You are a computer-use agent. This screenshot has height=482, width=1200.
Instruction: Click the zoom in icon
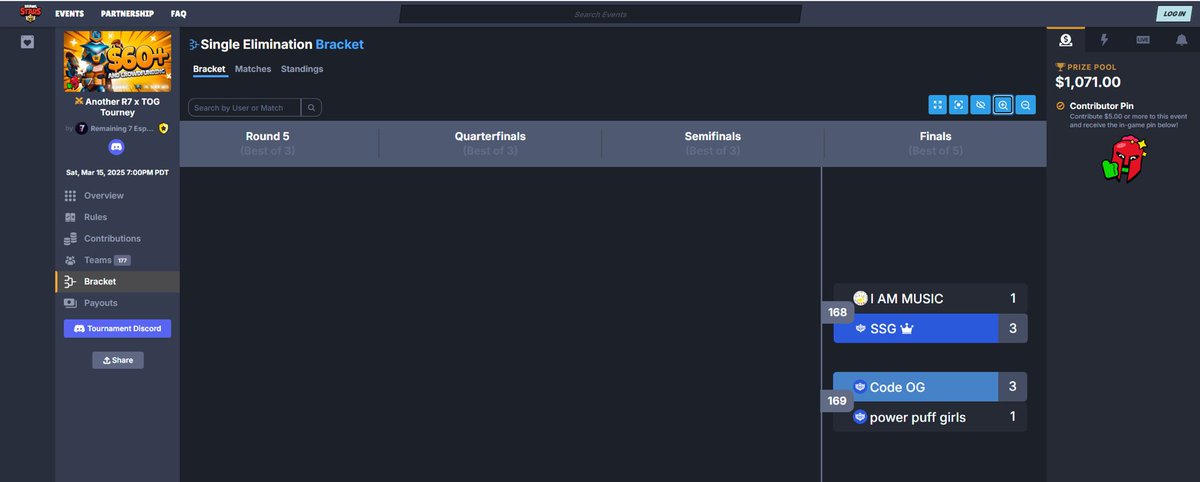coord(1003,104)
